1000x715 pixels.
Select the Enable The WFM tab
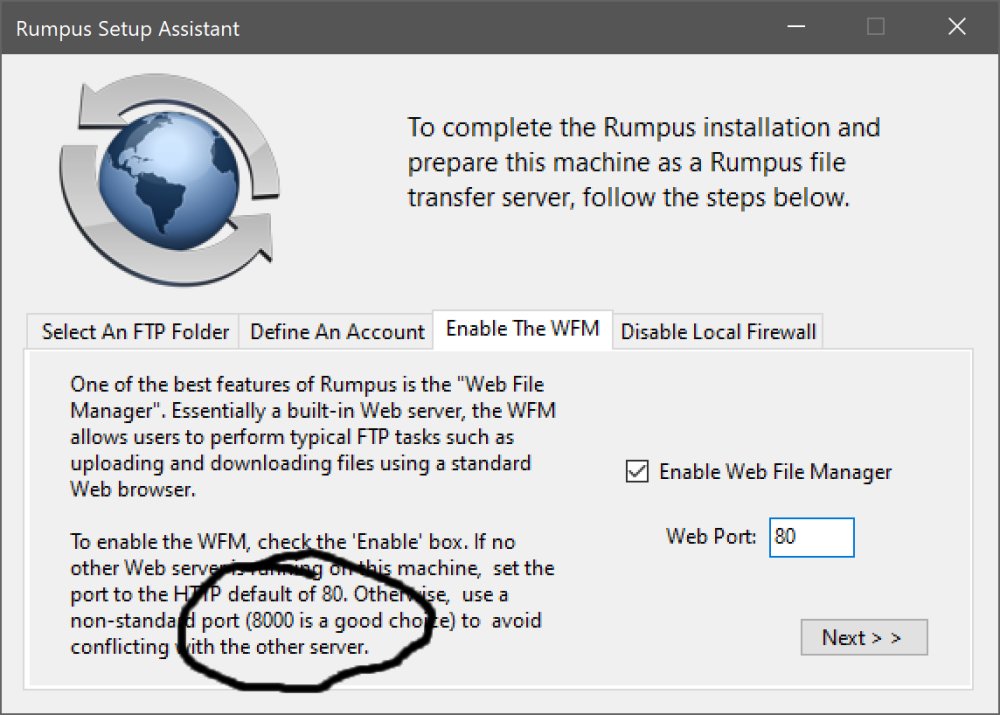point(522,329)
